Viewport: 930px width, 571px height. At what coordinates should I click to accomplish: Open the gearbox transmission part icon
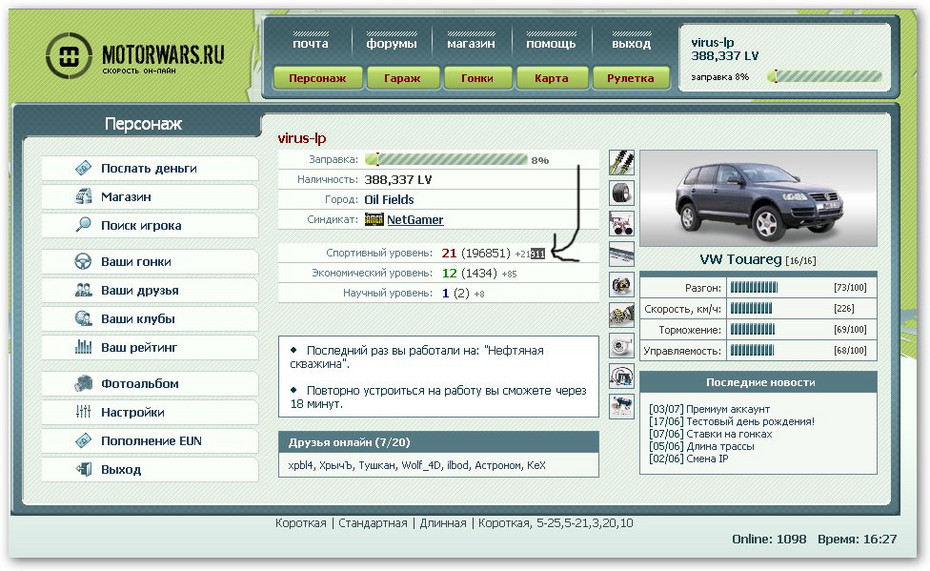click(x=622, y=315)
